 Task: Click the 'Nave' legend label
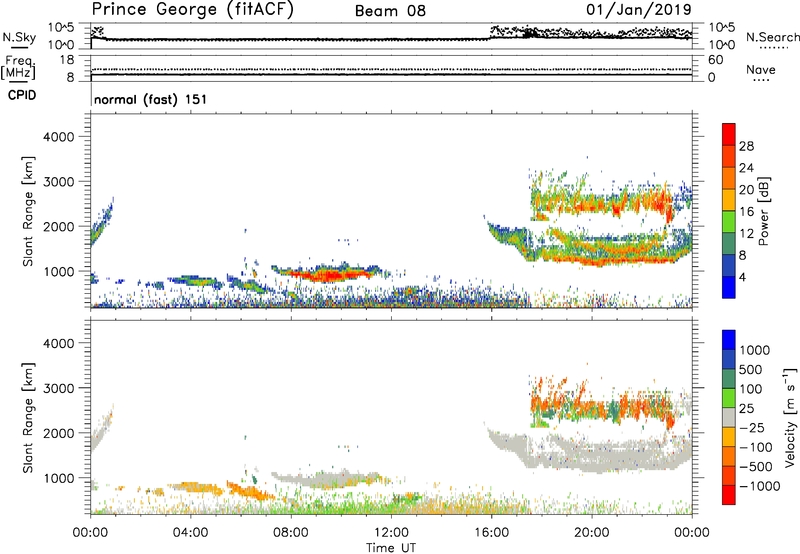tap(761, 69)
